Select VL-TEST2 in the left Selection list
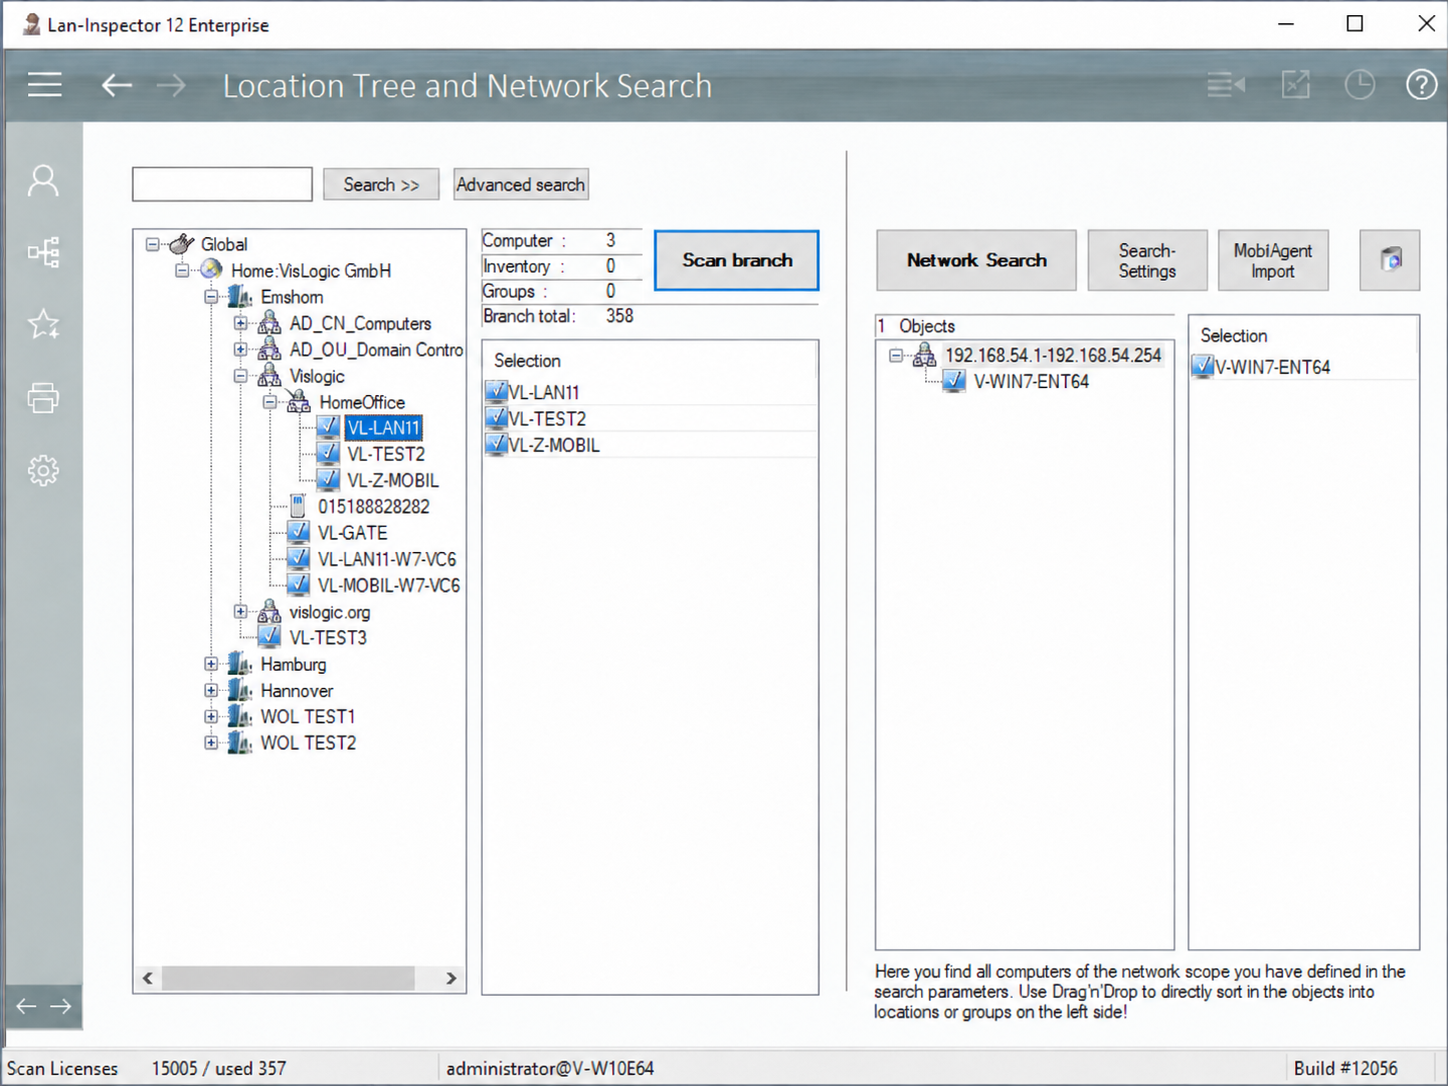 point(547,419)
